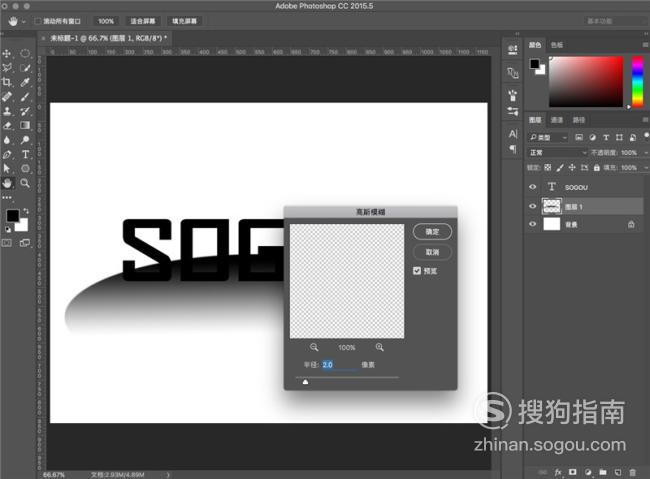Viewport: 650px width, 479px height.
Task: Zoom out in Gaussian Blur preview
Action: [314, 347]
